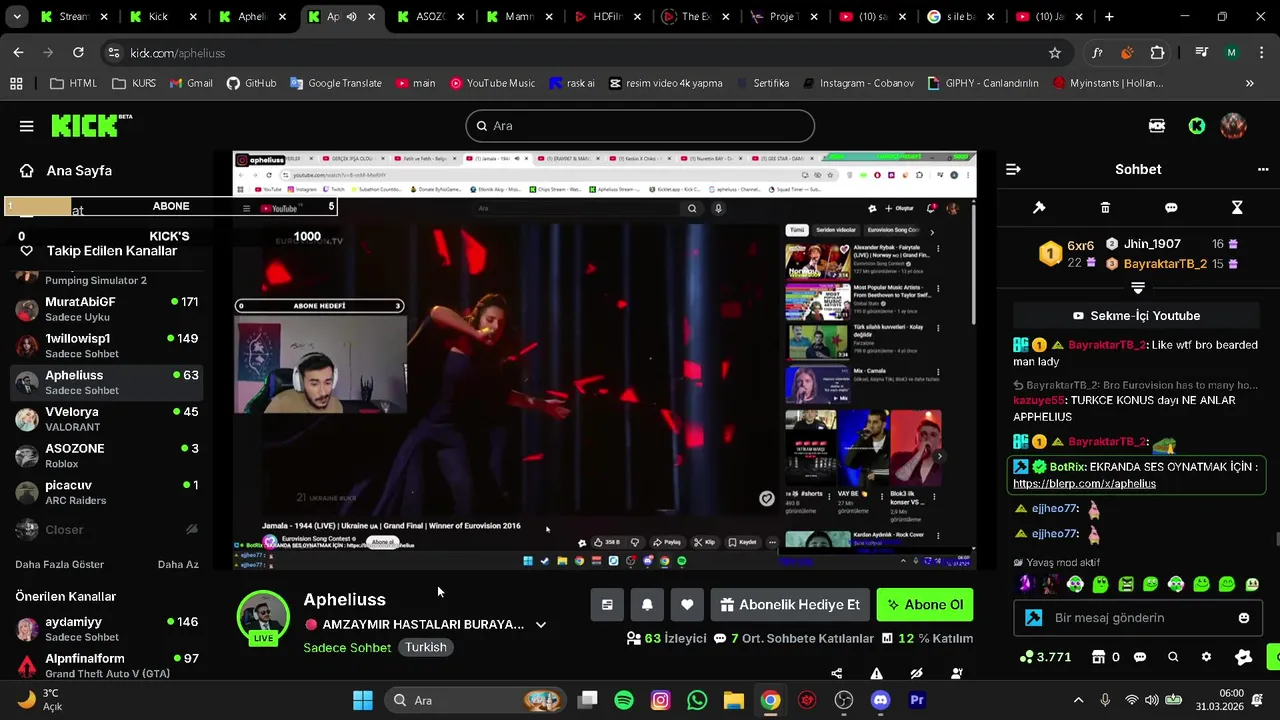Image resolution: width=1280 pixels, height=720 pixels.
Task: Open the user profile avatar menu
Action: (1233, 126)
